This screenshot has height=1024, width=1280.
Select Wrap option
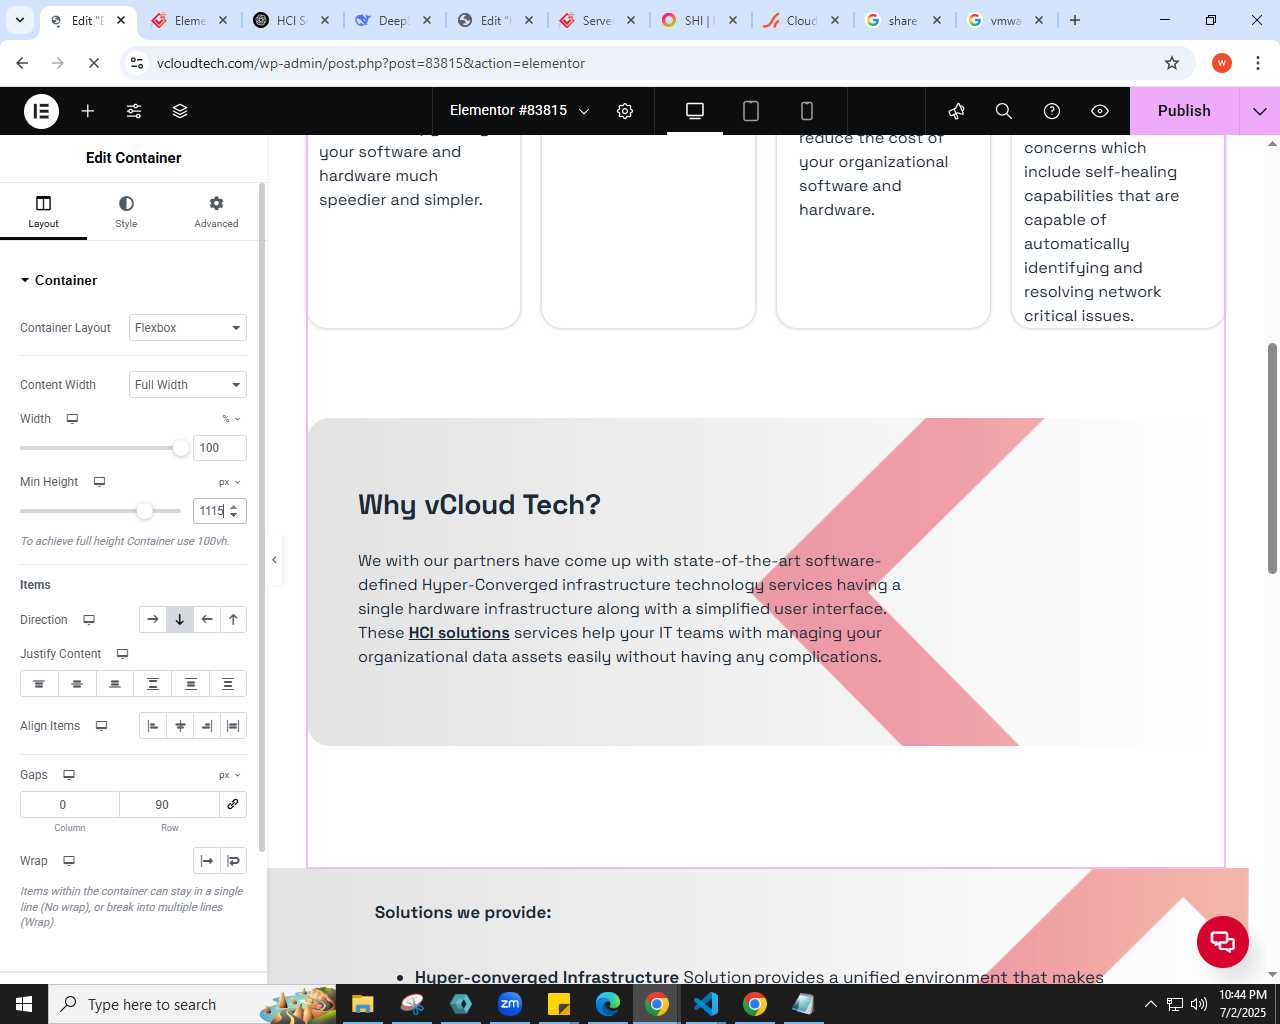[233, 861]
